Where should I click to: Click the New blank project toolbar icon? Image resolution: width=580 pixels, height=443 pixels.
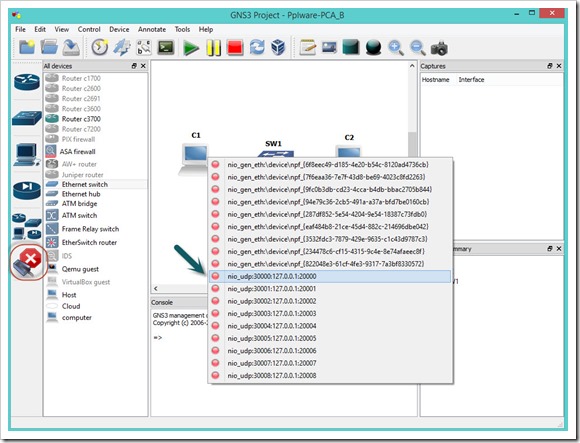pyautogui.click(x=27, y=48)
